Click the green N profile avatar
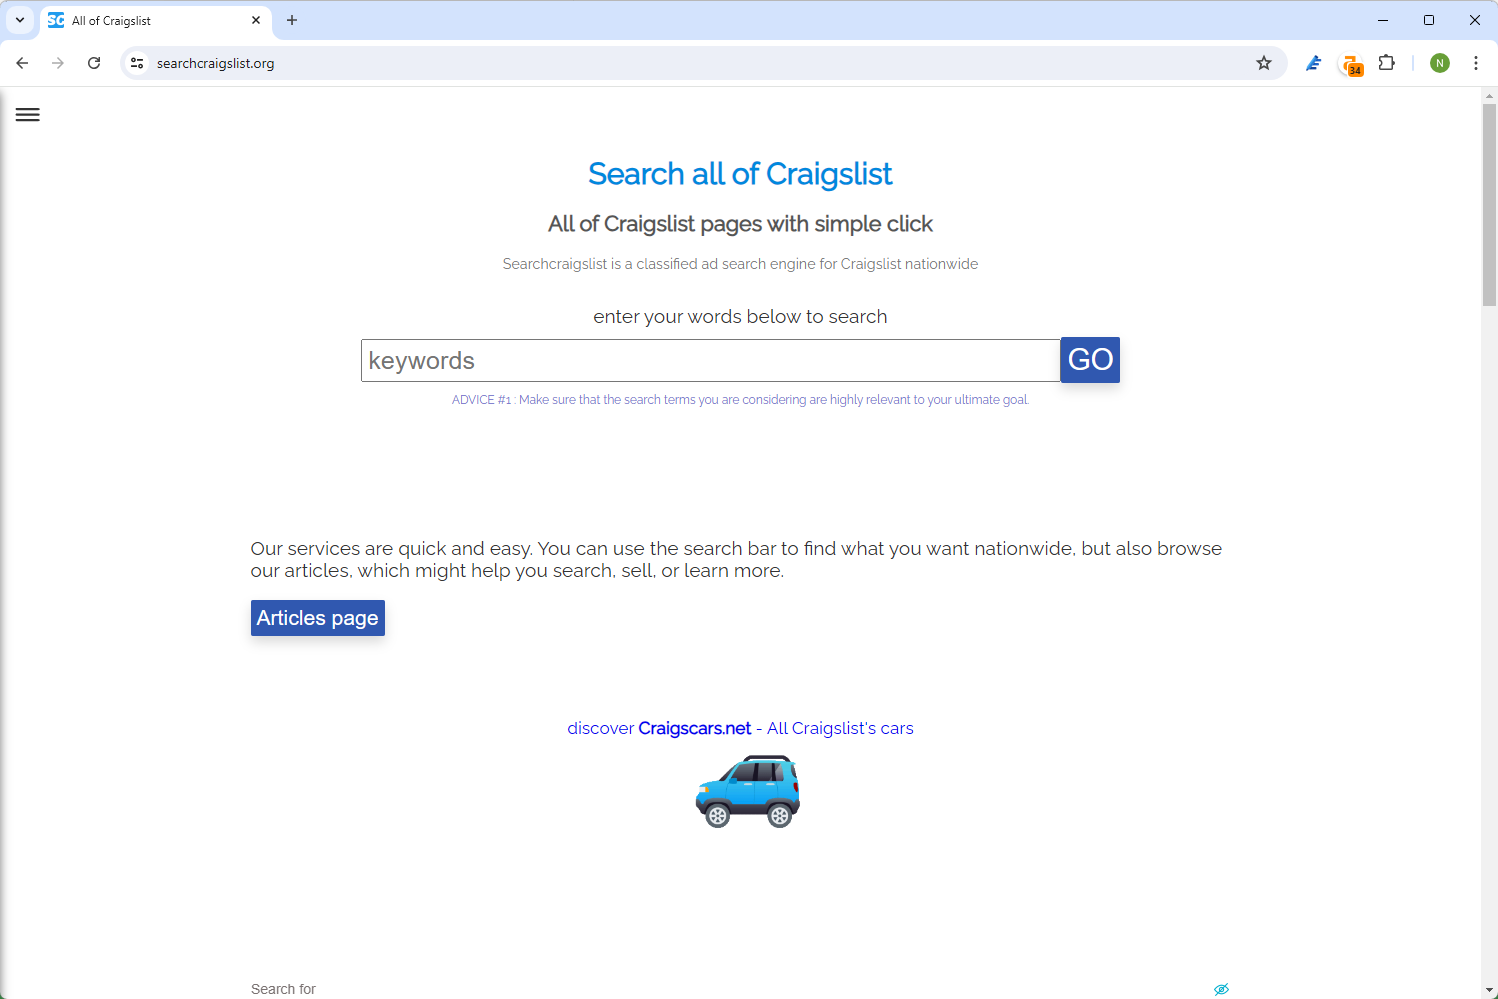Image resolution: width=1498 pixels, height=999 pixels. [x=1439, y=62]
